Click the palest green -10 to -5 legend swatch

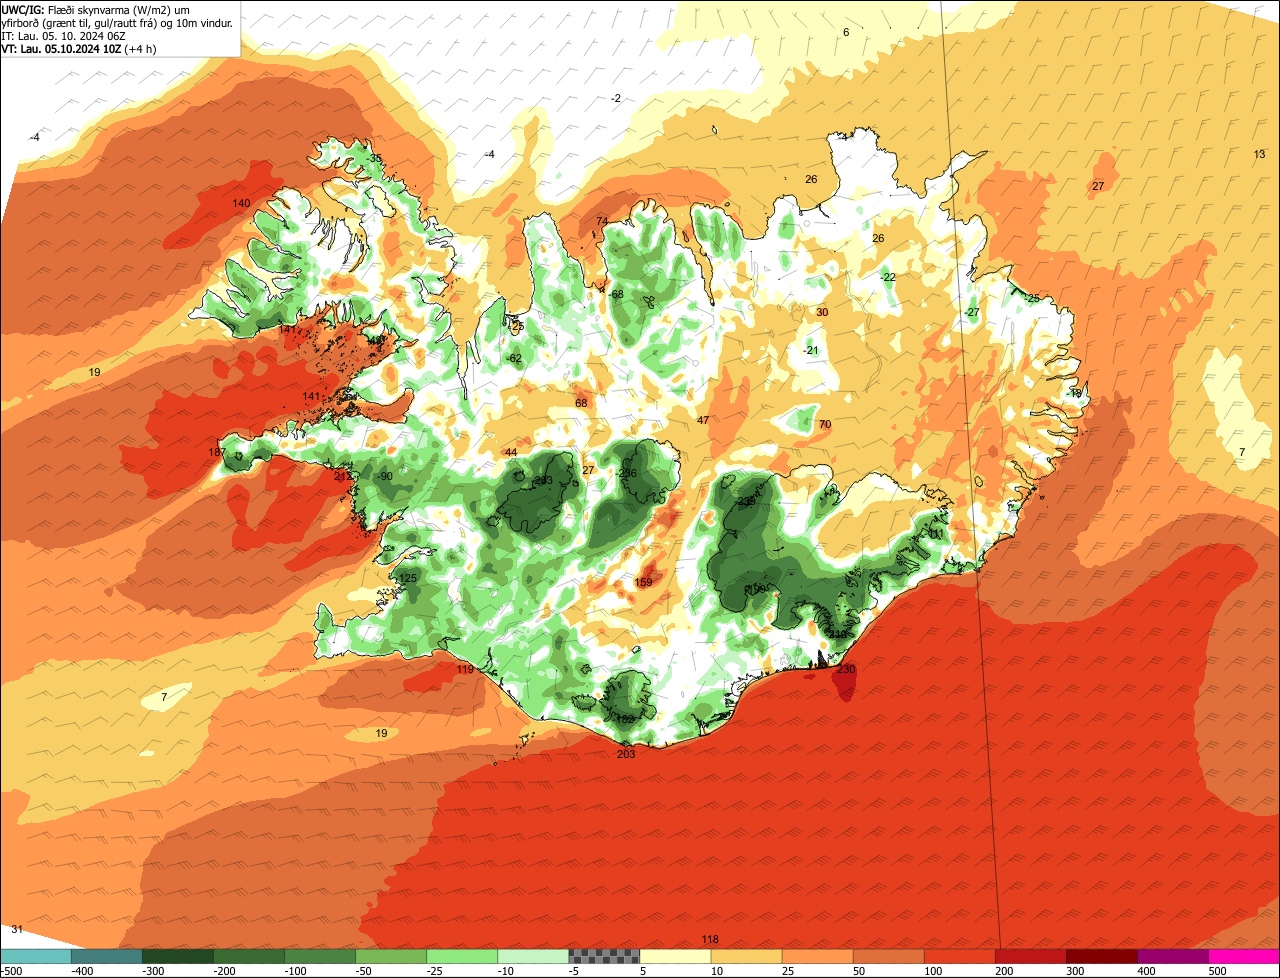(532, 956)
